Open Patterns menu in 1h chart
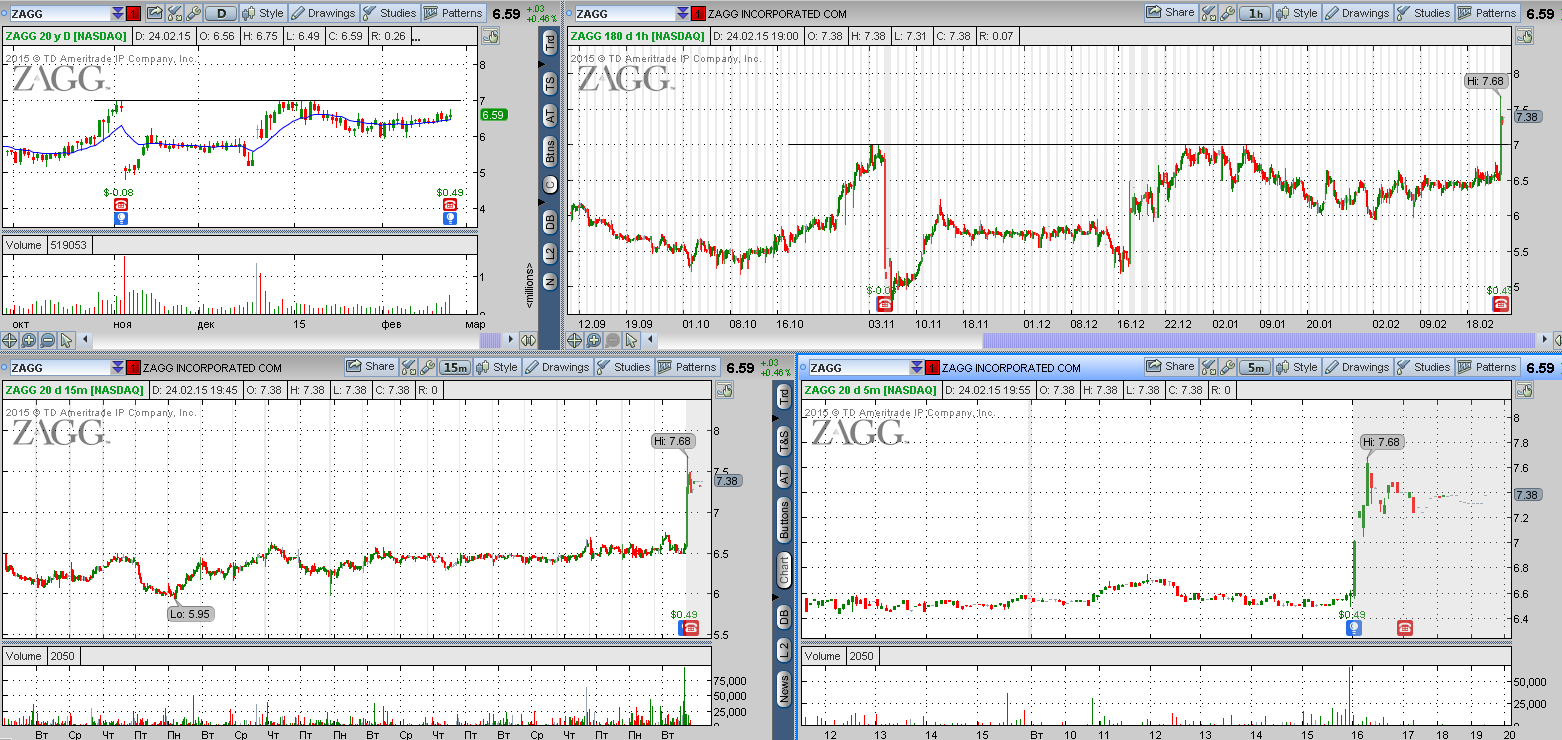The image size is (1562, 740). pyautogui.click(x=1488, y=13)
